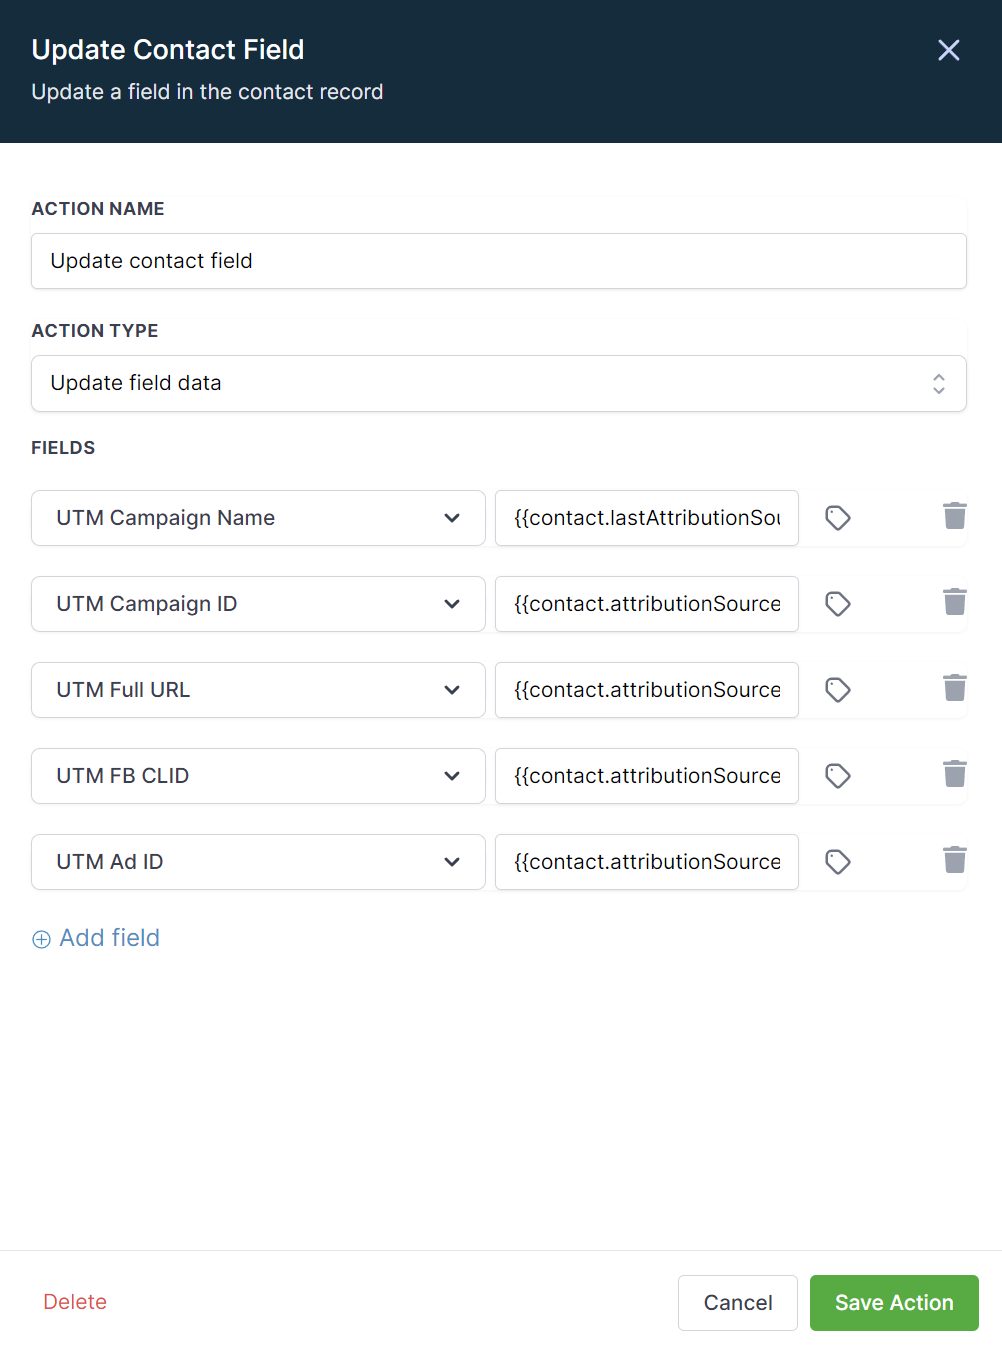Viewport: 1002px width, 1355px height.
Task: Open tag picker for UTM Full URL
Action: click(838, 690)
